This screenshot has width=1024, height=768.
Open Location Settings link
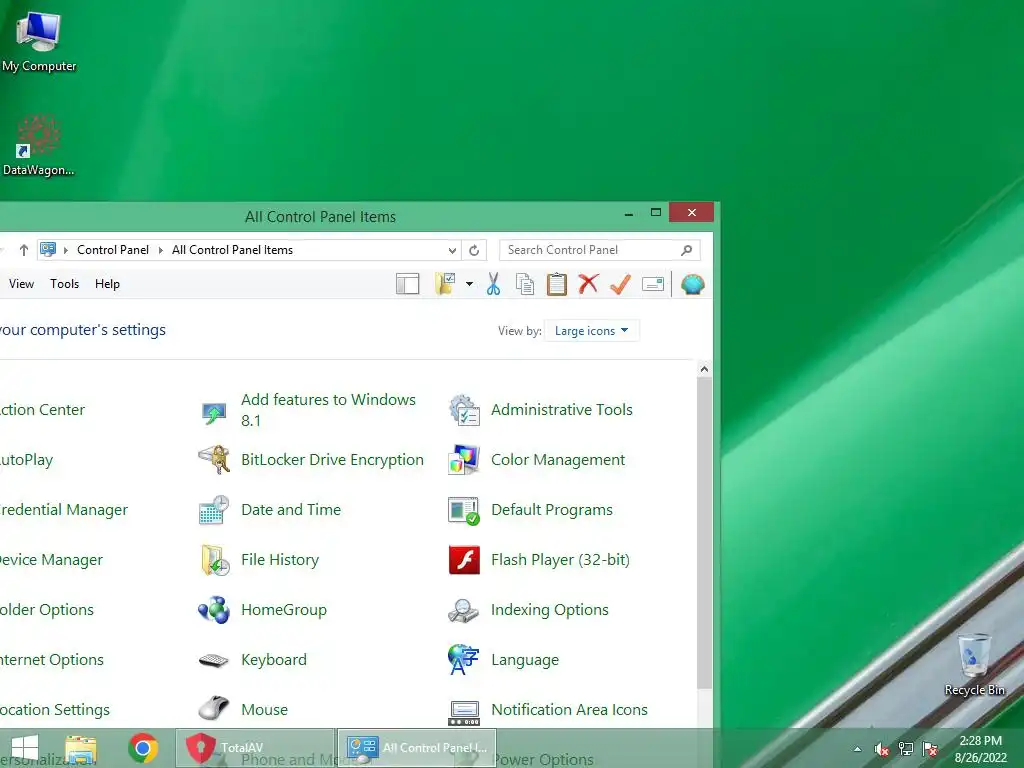[x=55, y=710]
